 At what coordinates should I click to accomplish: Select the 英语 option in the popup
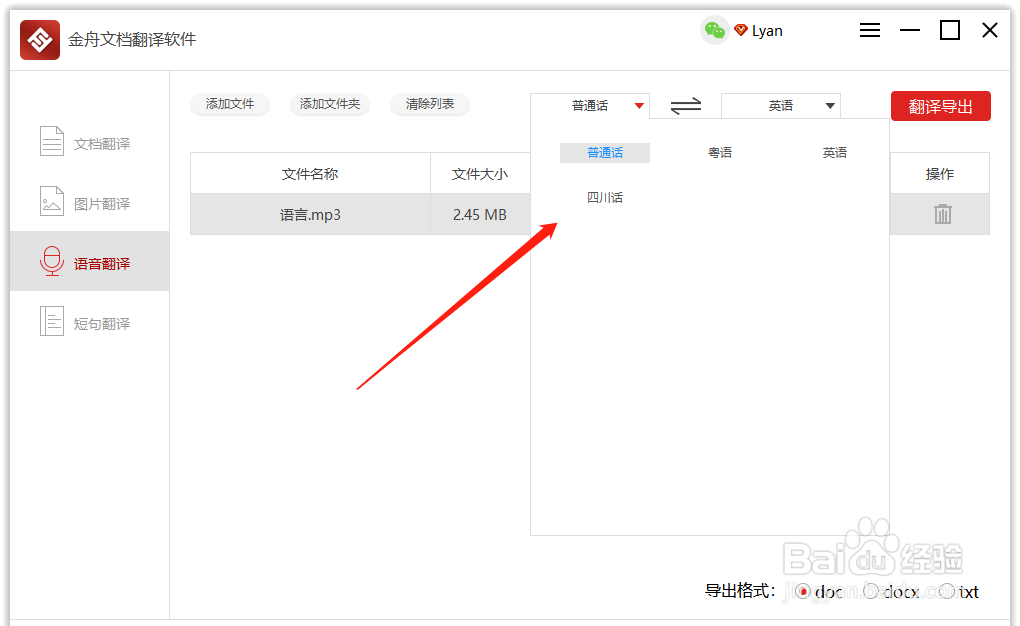835,151
